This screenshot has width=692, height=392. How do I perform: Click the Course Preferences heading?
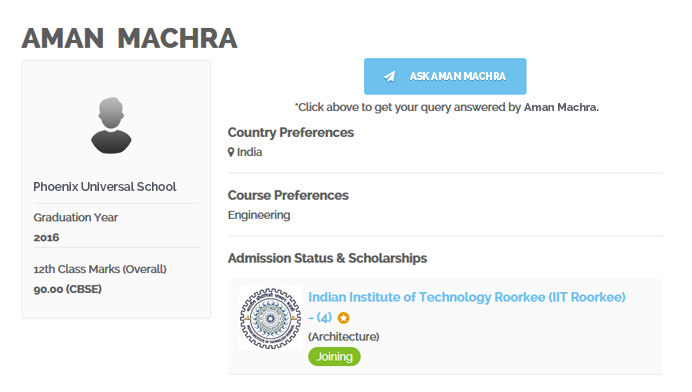click(288, 195)
